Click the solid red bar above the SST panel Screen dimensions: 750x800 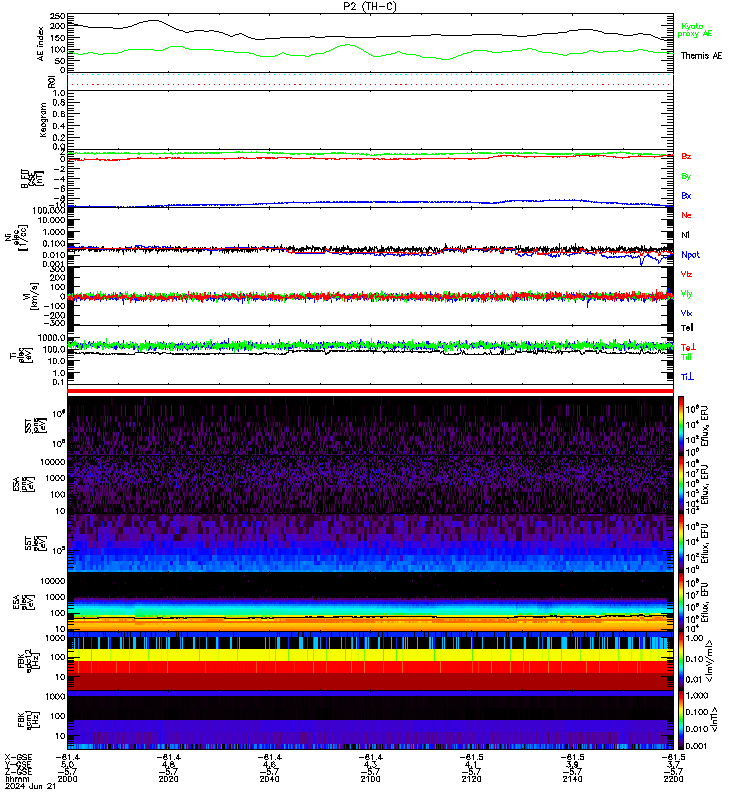tap(370, 391)
